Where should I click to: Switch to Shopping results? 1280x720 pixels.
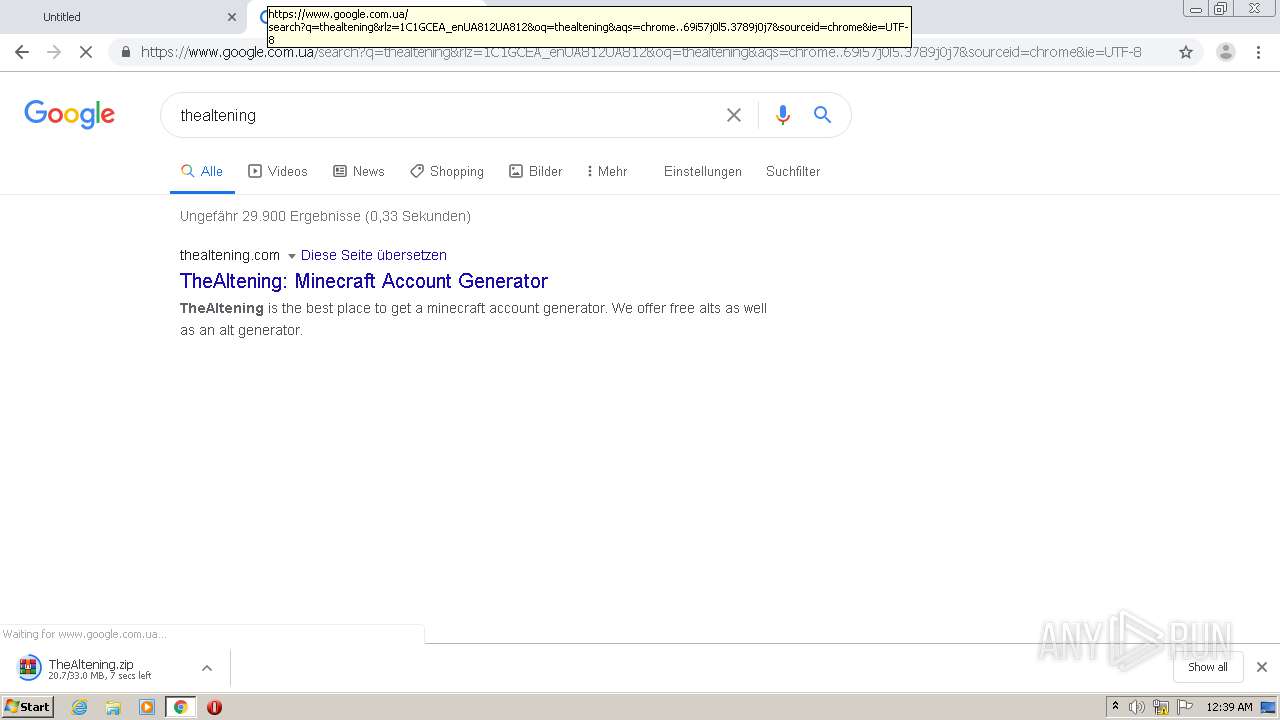tap(447, 171)
